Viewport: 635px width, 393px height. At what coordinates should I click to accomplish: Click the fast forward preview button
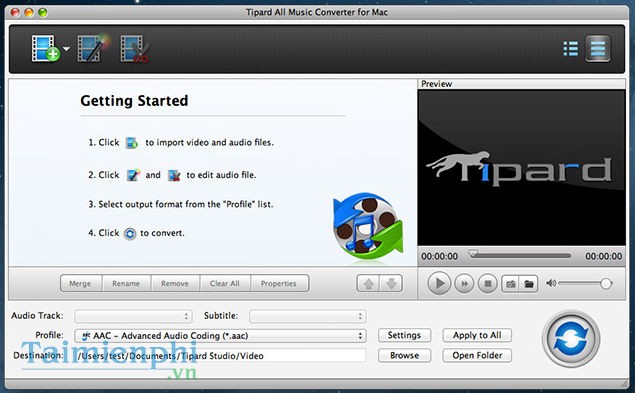click(x=464, y=284)
